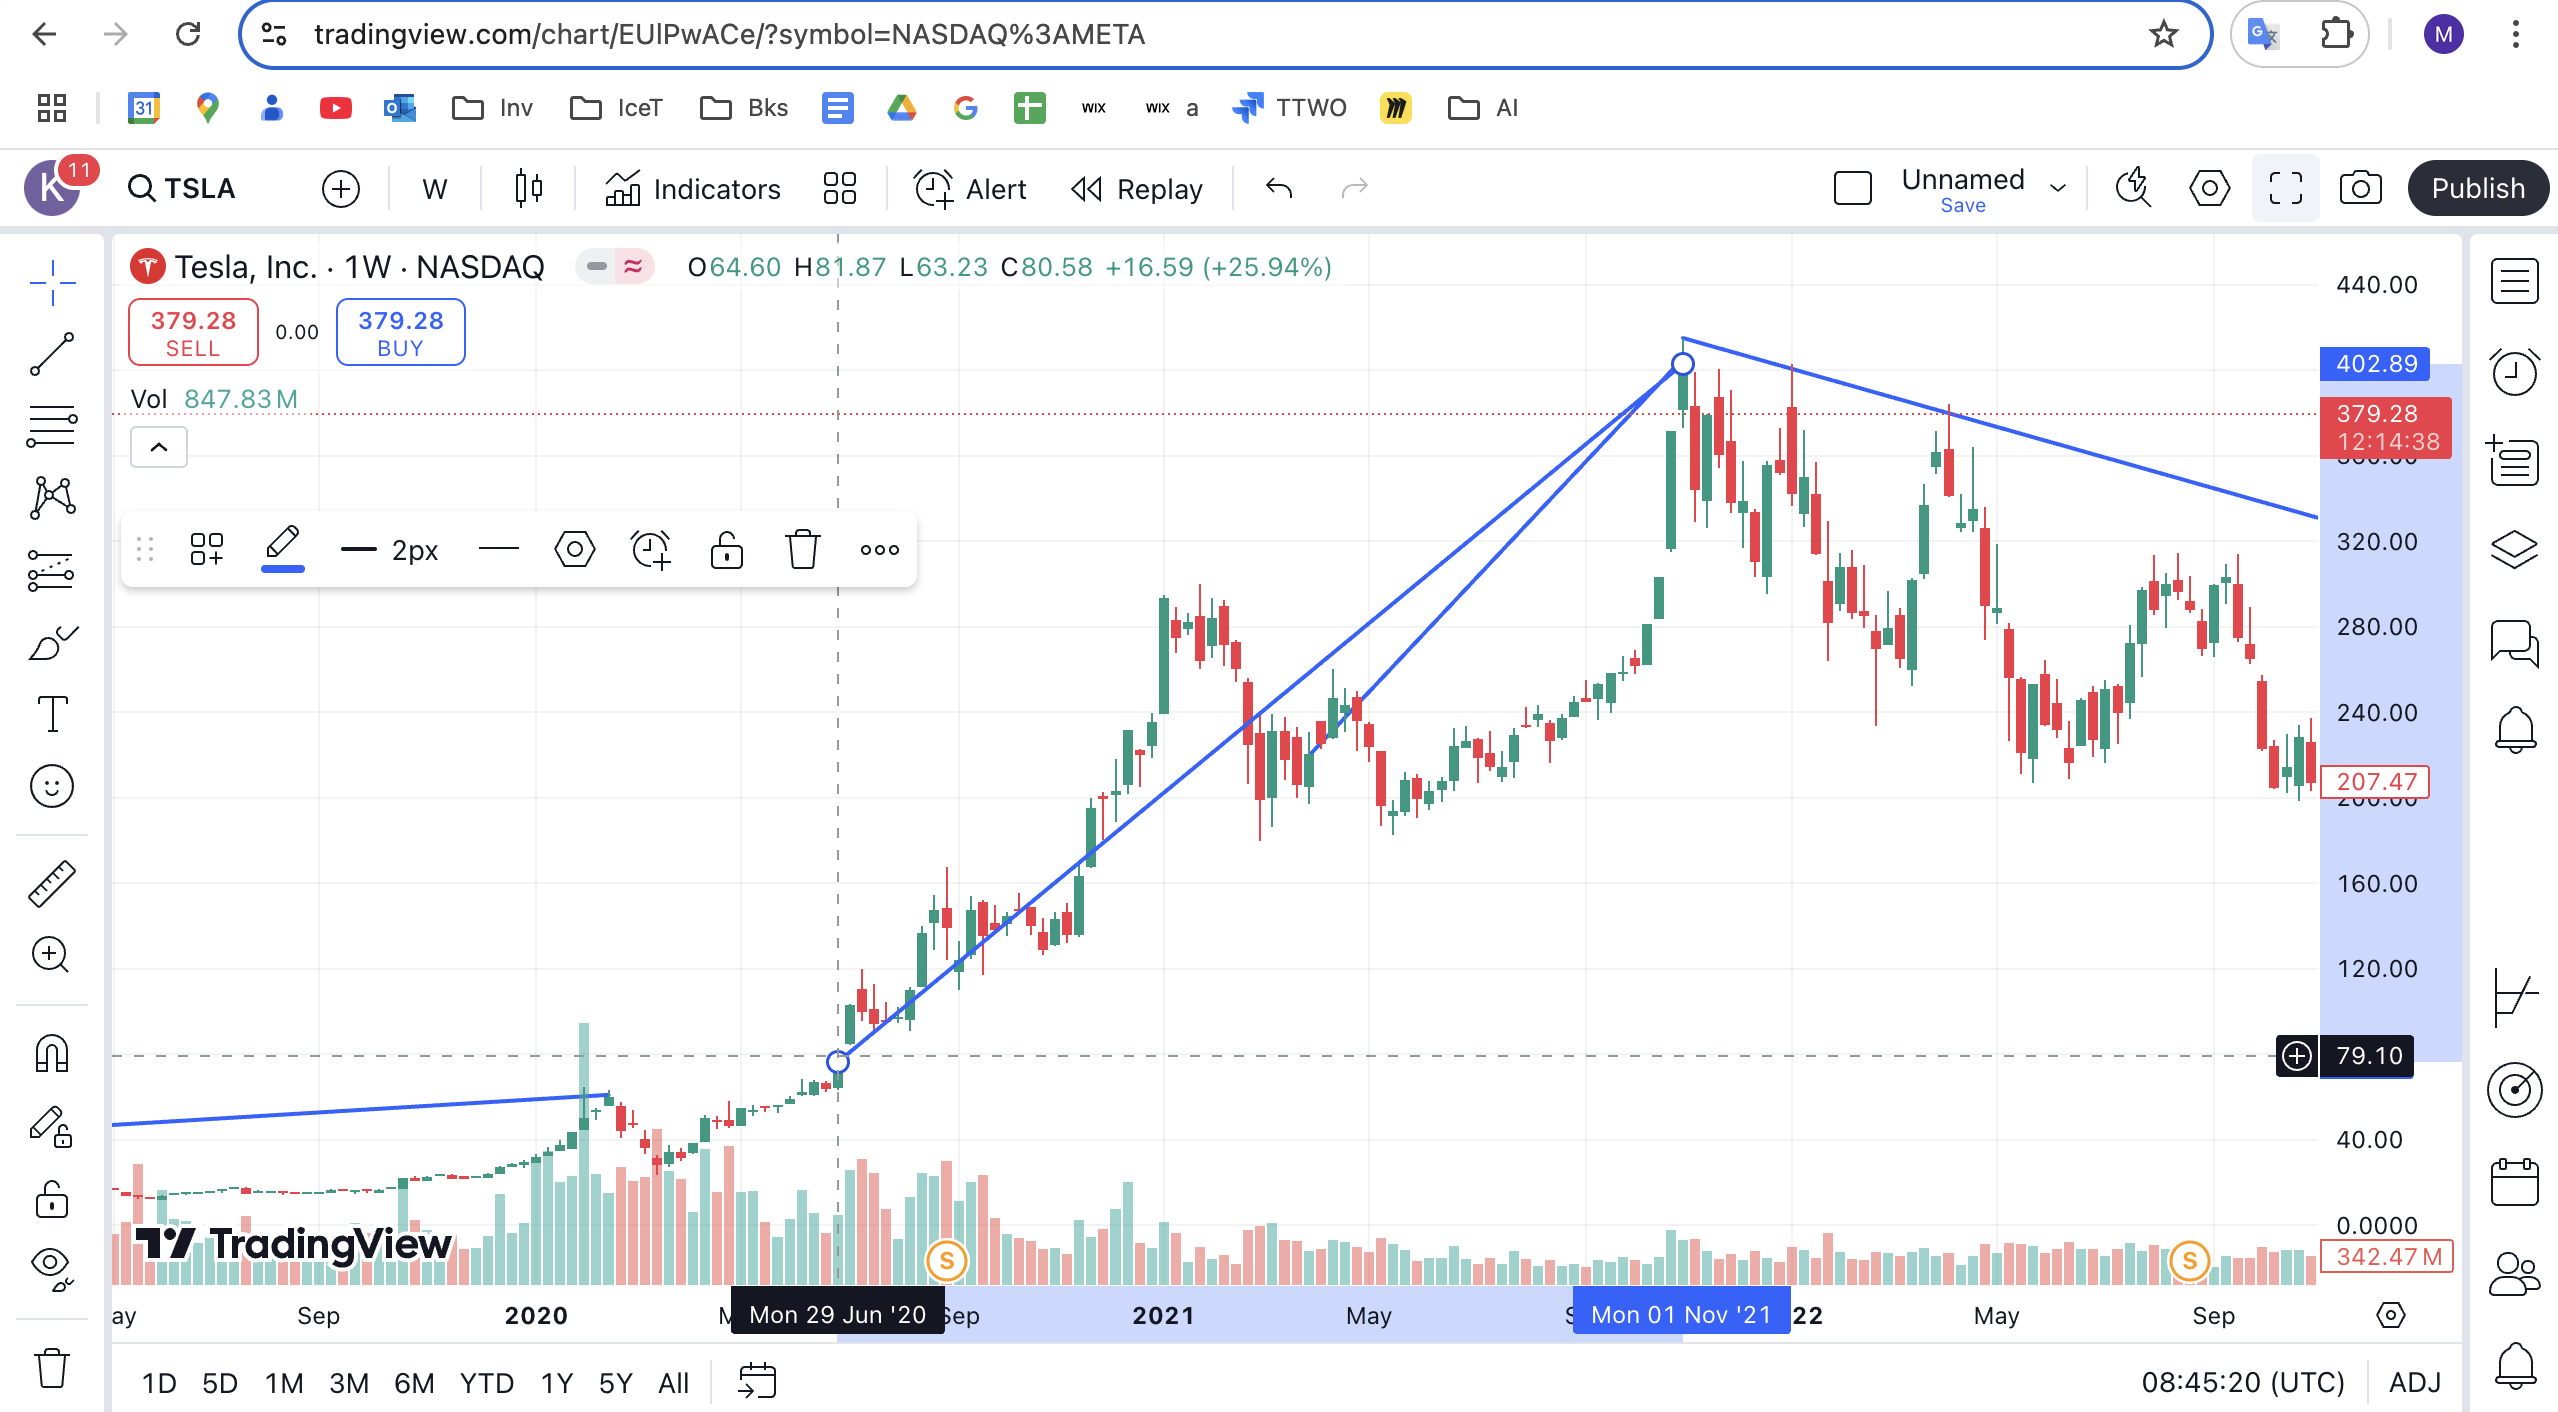Open indicator templates grid
The height and width of the screenshot is (1412, 2558).
point(840,188)
